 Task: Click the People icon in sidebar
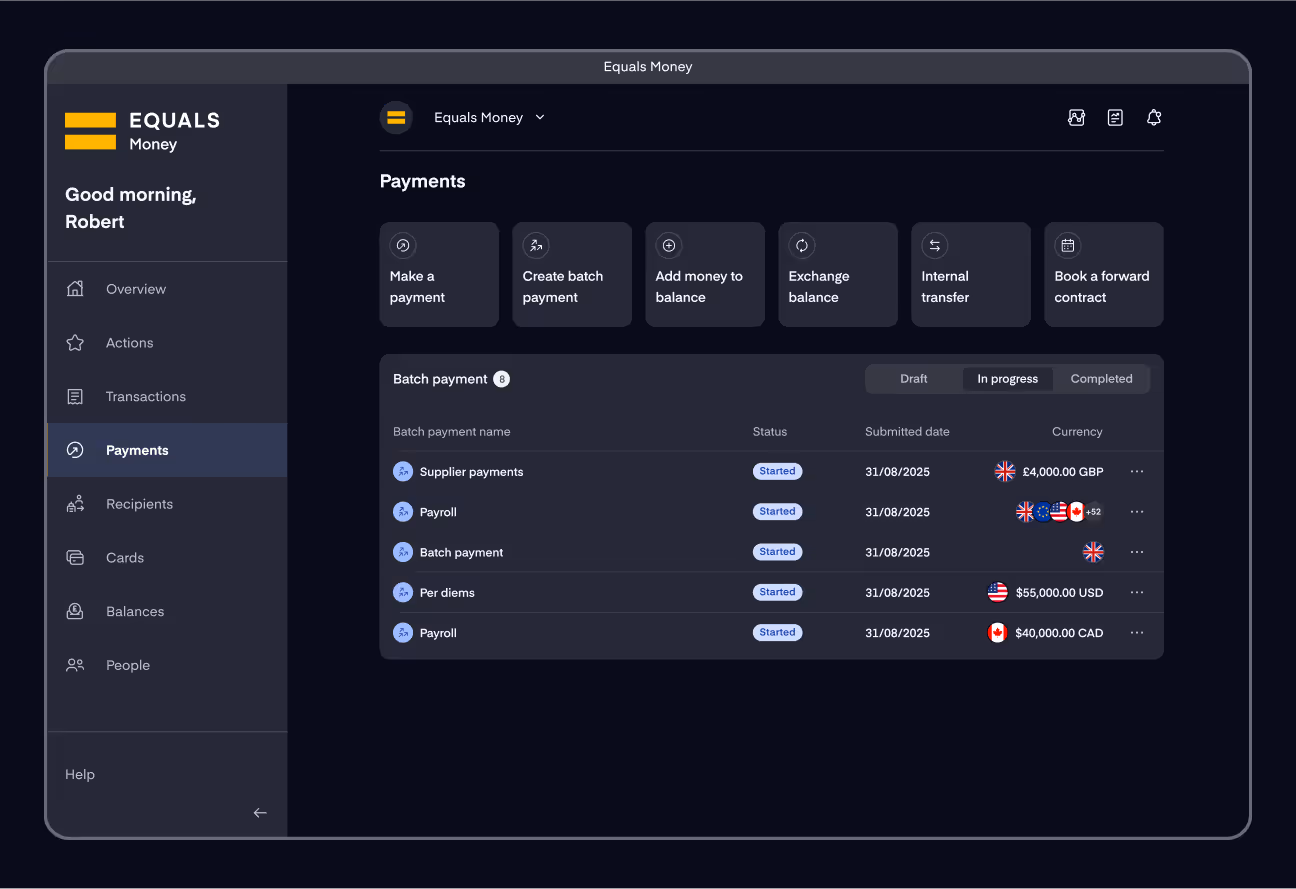coord(75,665)
